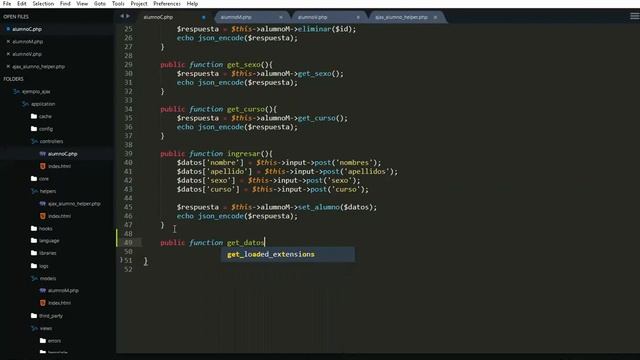The width and height of the screenshot is (640, 360).
Task: Open index.html under models folder
Action: [59, 303]
